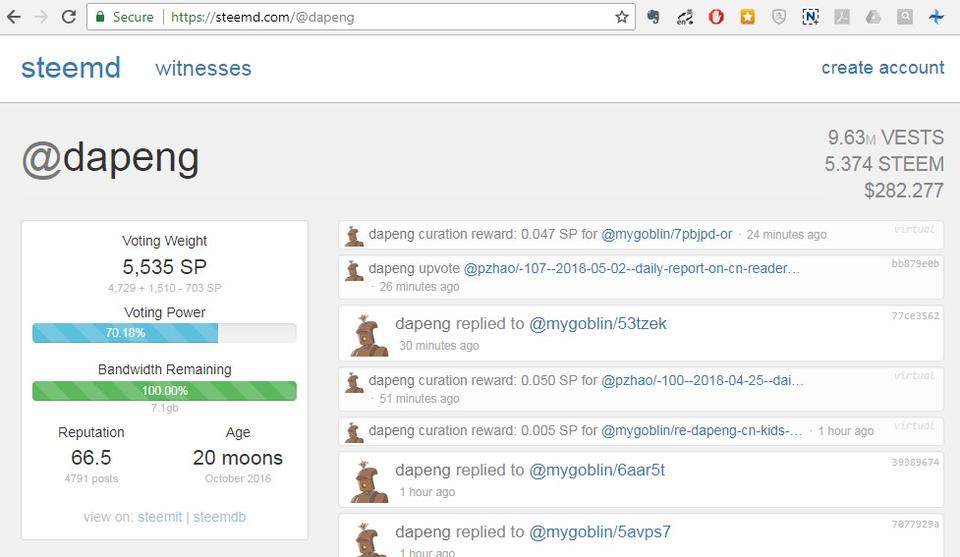Click transaction hash 7077929a
The image size is (960, 557).
(915, 524)
